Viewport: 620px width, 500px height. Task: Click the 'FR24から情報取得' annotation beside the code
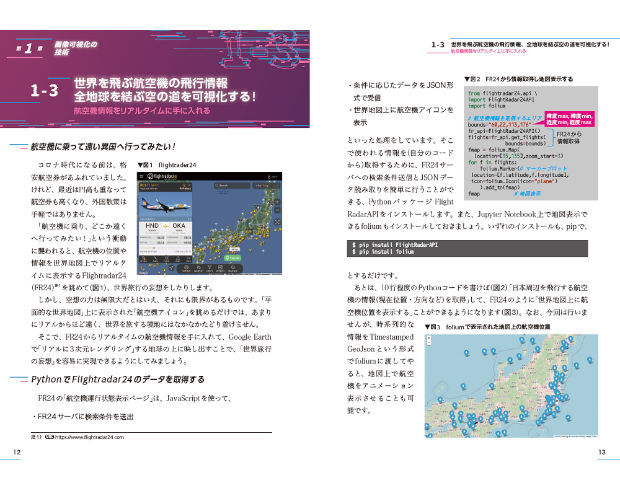(568, 138)
